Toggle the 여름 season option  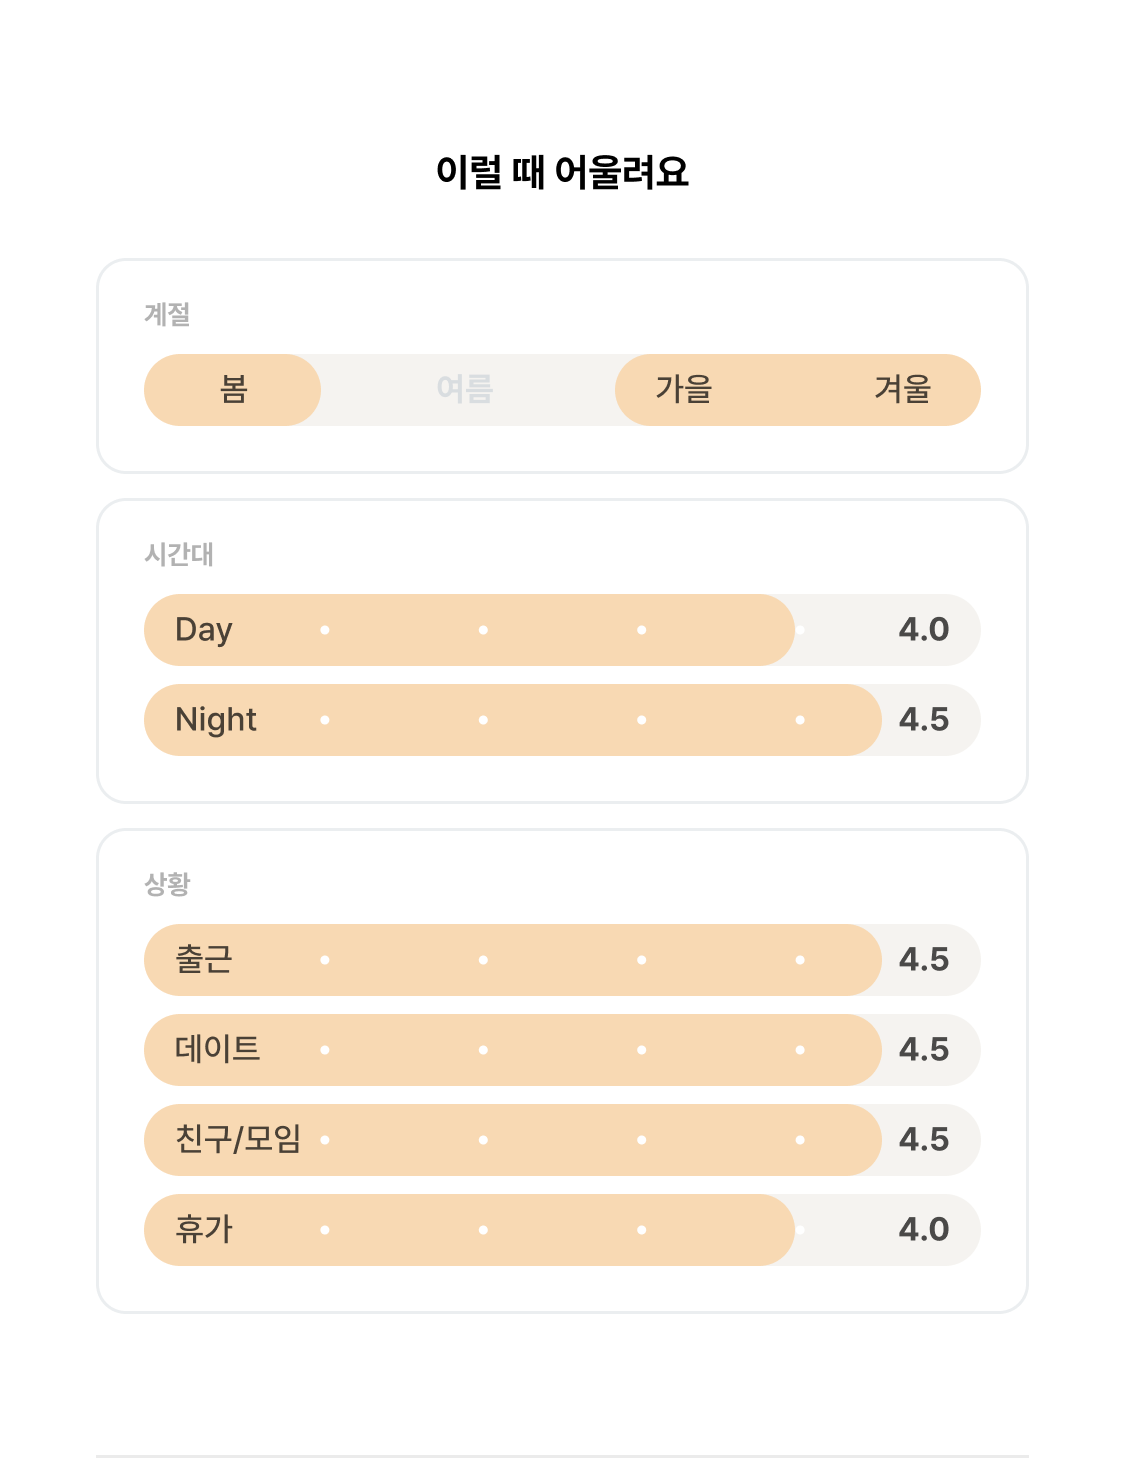465,390
